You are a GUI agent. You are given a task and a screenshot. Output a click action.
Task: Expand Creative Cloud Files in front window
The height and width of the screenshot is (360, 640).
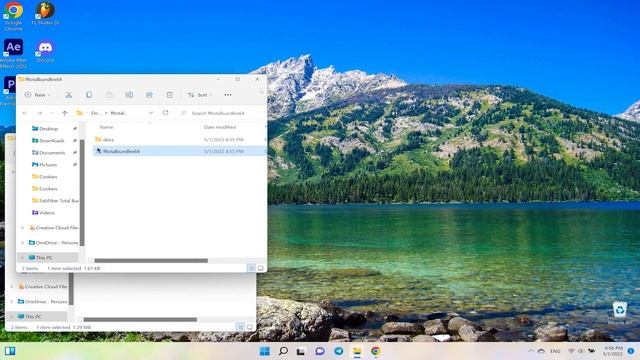click(23, 228)
